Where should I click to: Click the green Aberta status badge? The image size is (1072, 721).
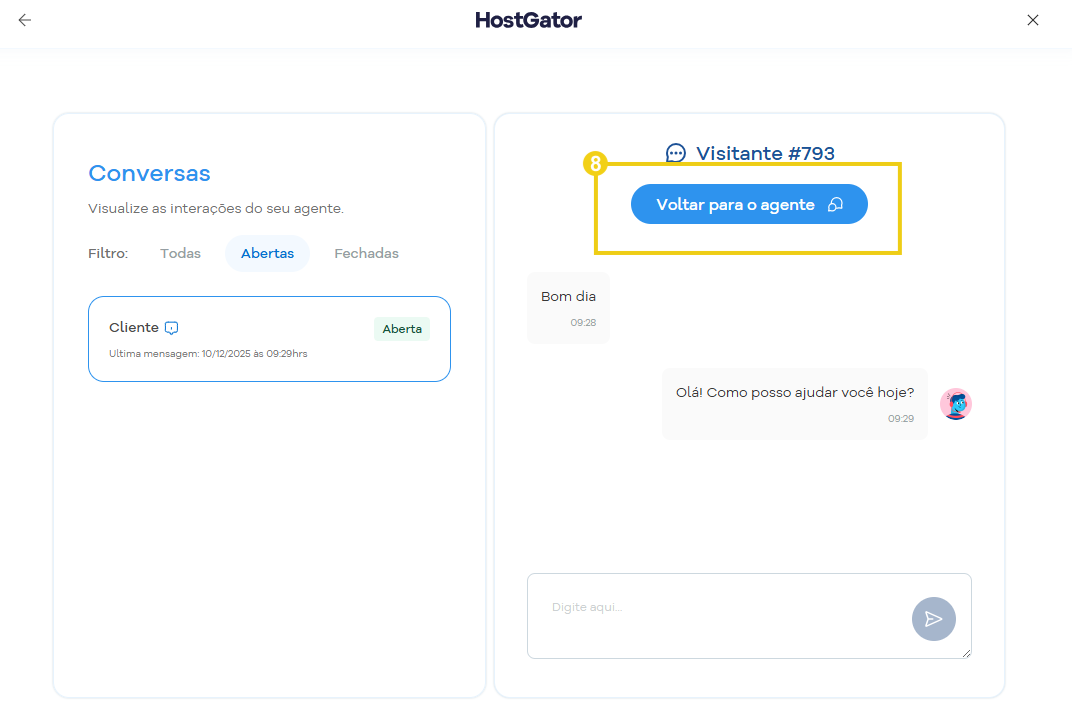pos(402,329)
